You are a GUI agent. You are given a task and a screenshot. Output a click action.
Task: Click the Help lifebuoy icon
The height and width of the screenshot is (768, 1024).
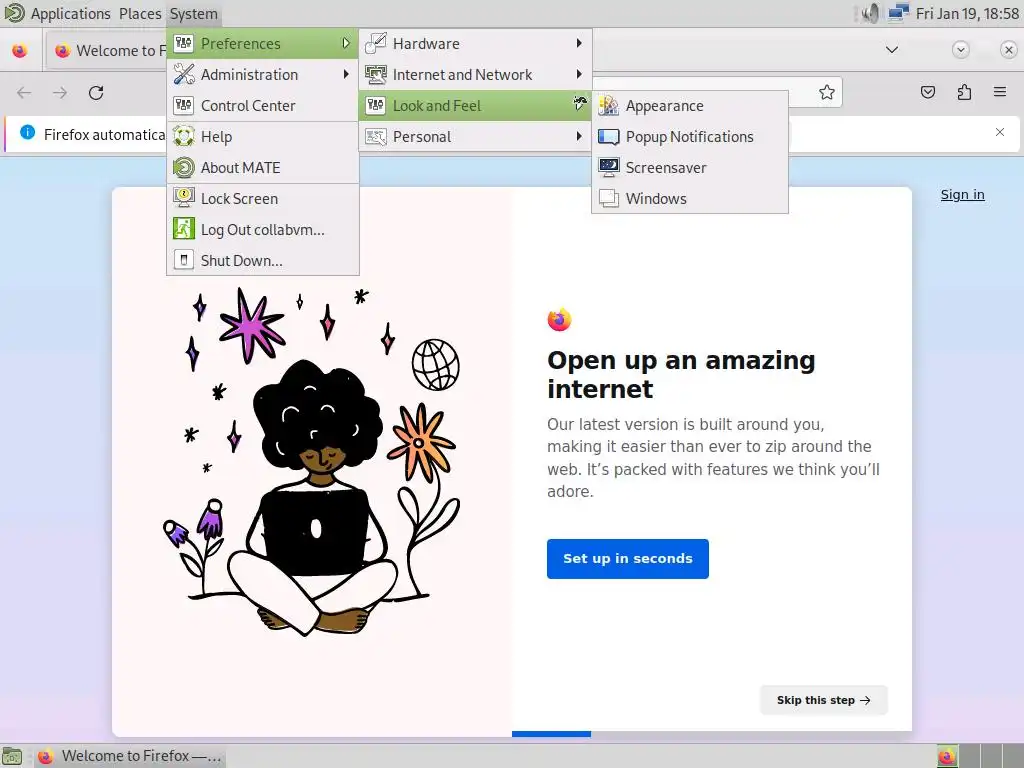(x=184, y=136)
